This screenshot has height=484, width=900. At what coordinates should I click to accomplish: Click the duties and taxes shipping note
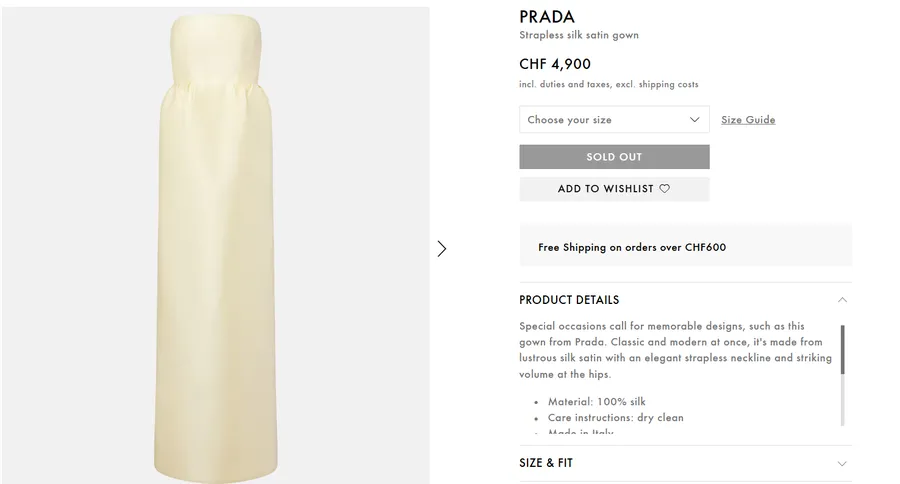[608, 85]
